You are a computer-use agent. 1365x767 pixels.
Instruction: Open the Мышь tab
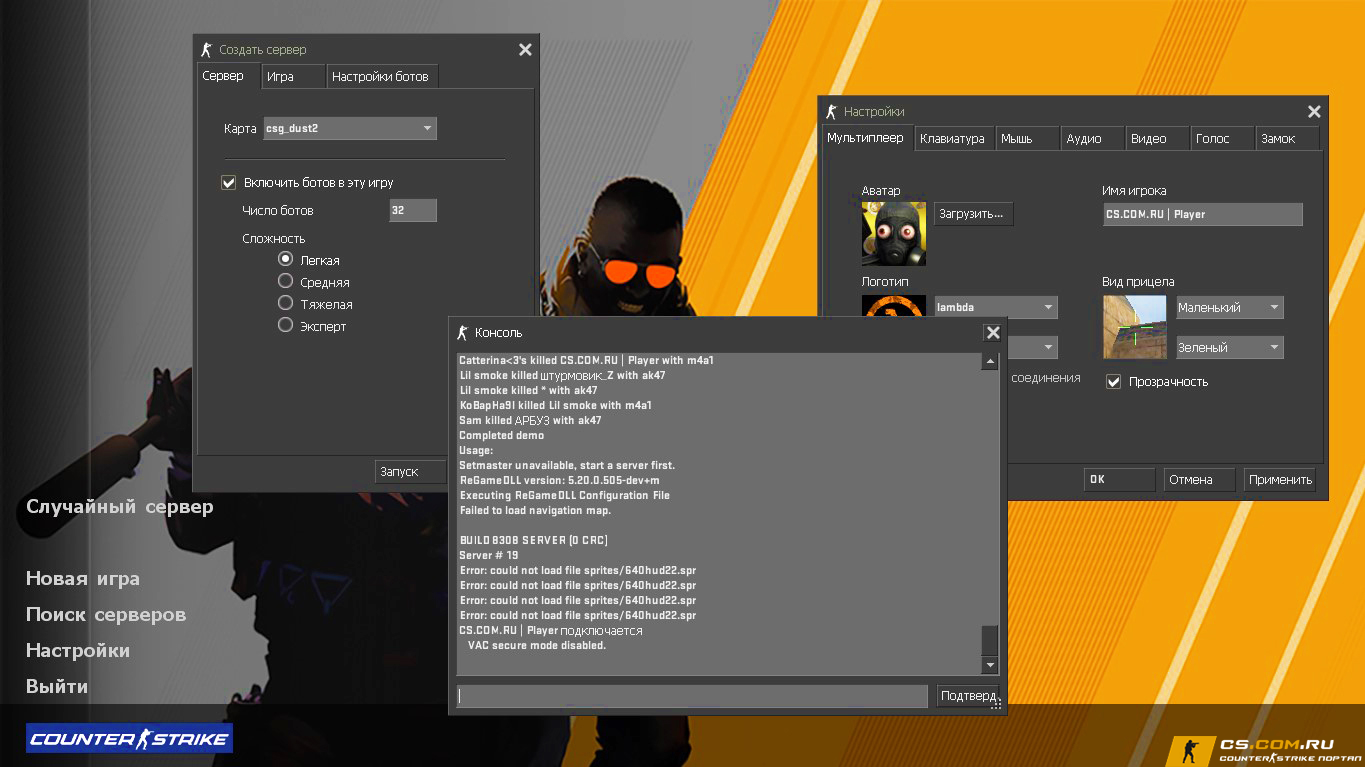tap(1028, 139)
